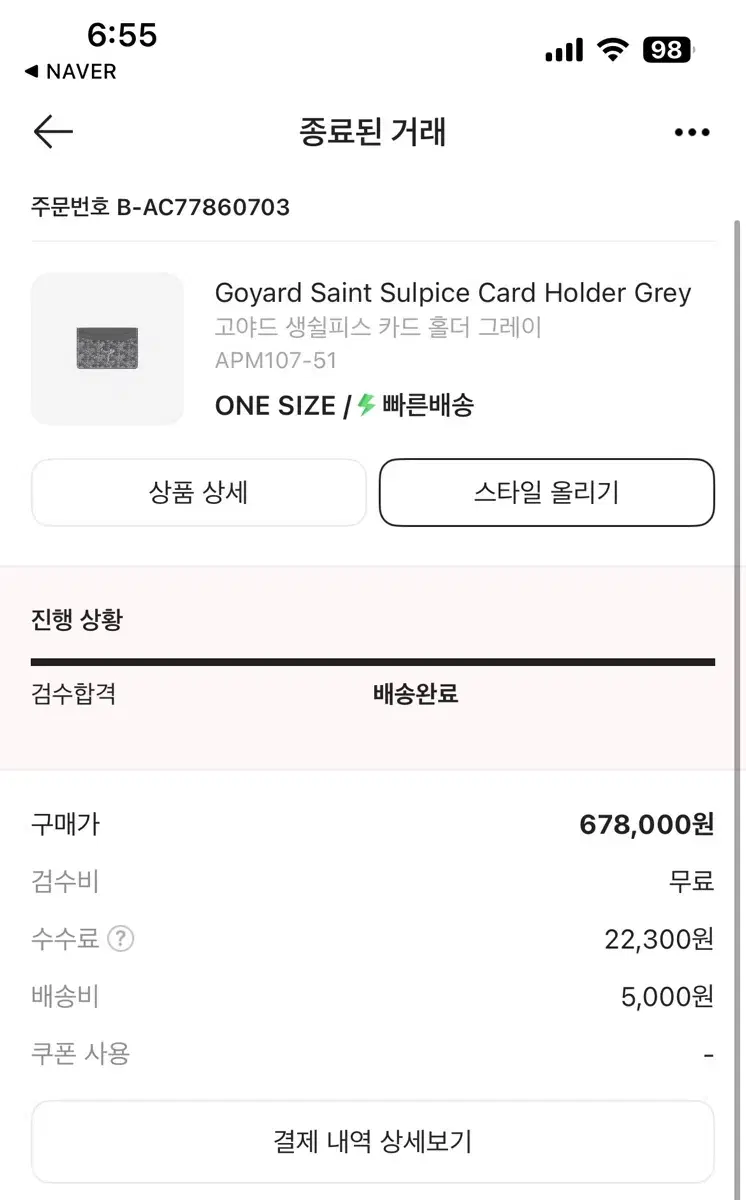746x1200 pixels.
Task: Tap the 구매가 678,000원 amount
Action: coord(647,825)
